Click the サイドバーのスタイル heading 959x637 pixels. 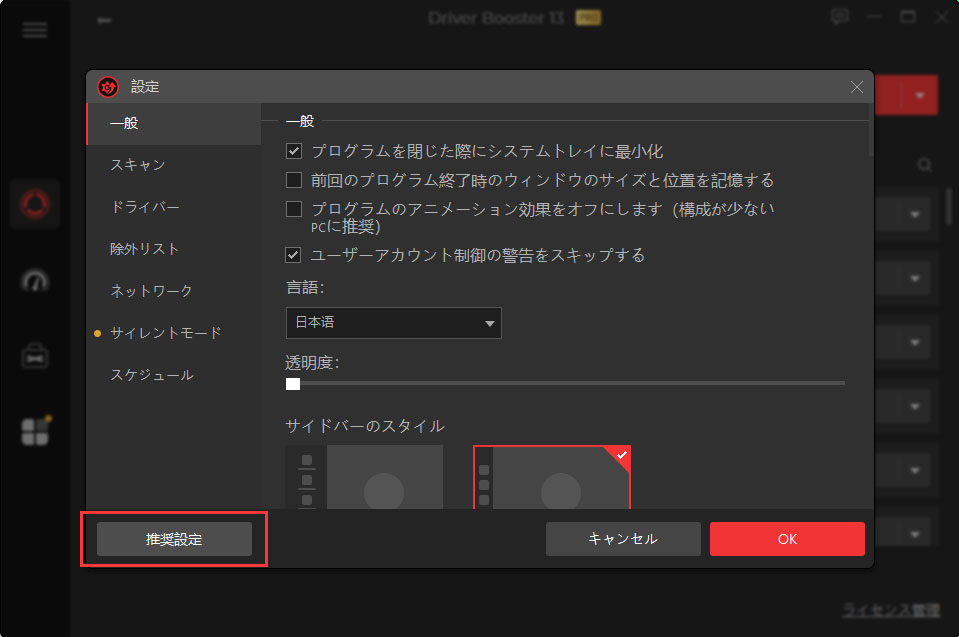[365, 426]
